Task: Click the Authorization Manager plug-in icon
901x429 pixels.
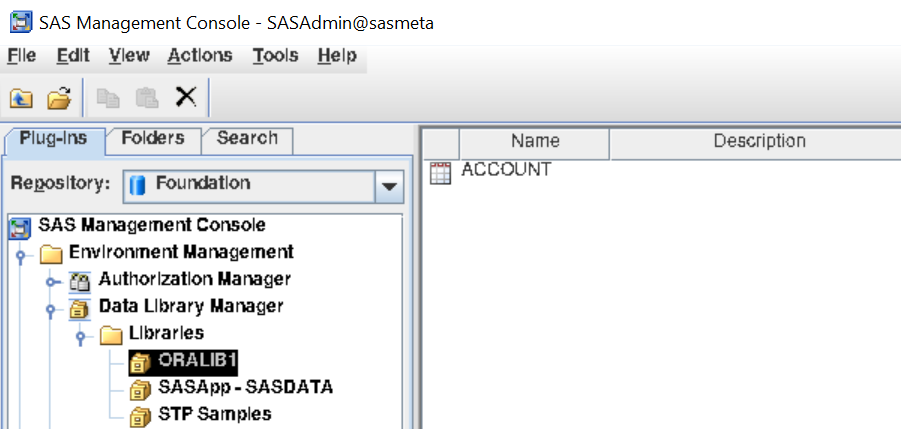Action: point(80,280)
